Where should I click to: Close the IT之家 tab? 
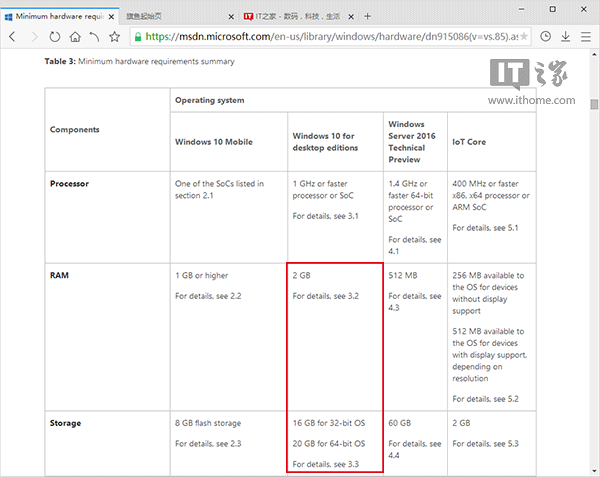(x=351, y=17)
